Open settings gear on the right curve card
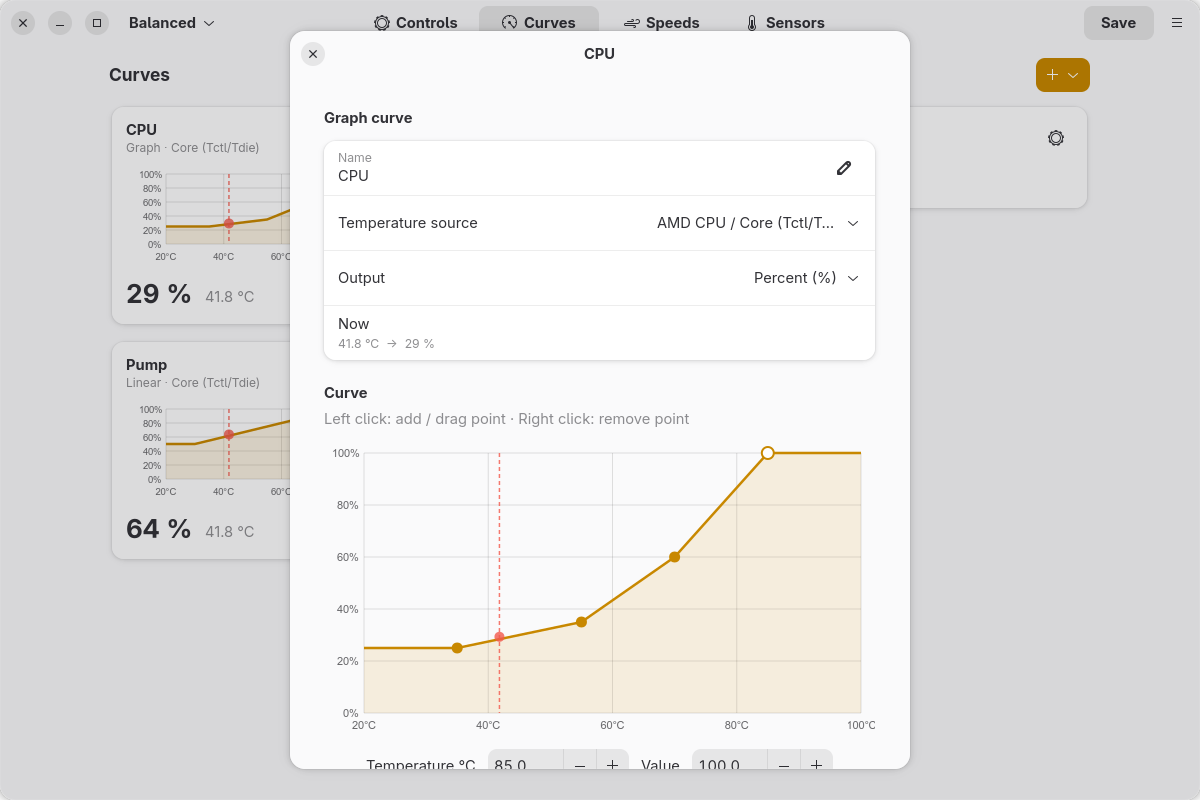This screenshot has height=800, width=1200. coord(1056,138)
